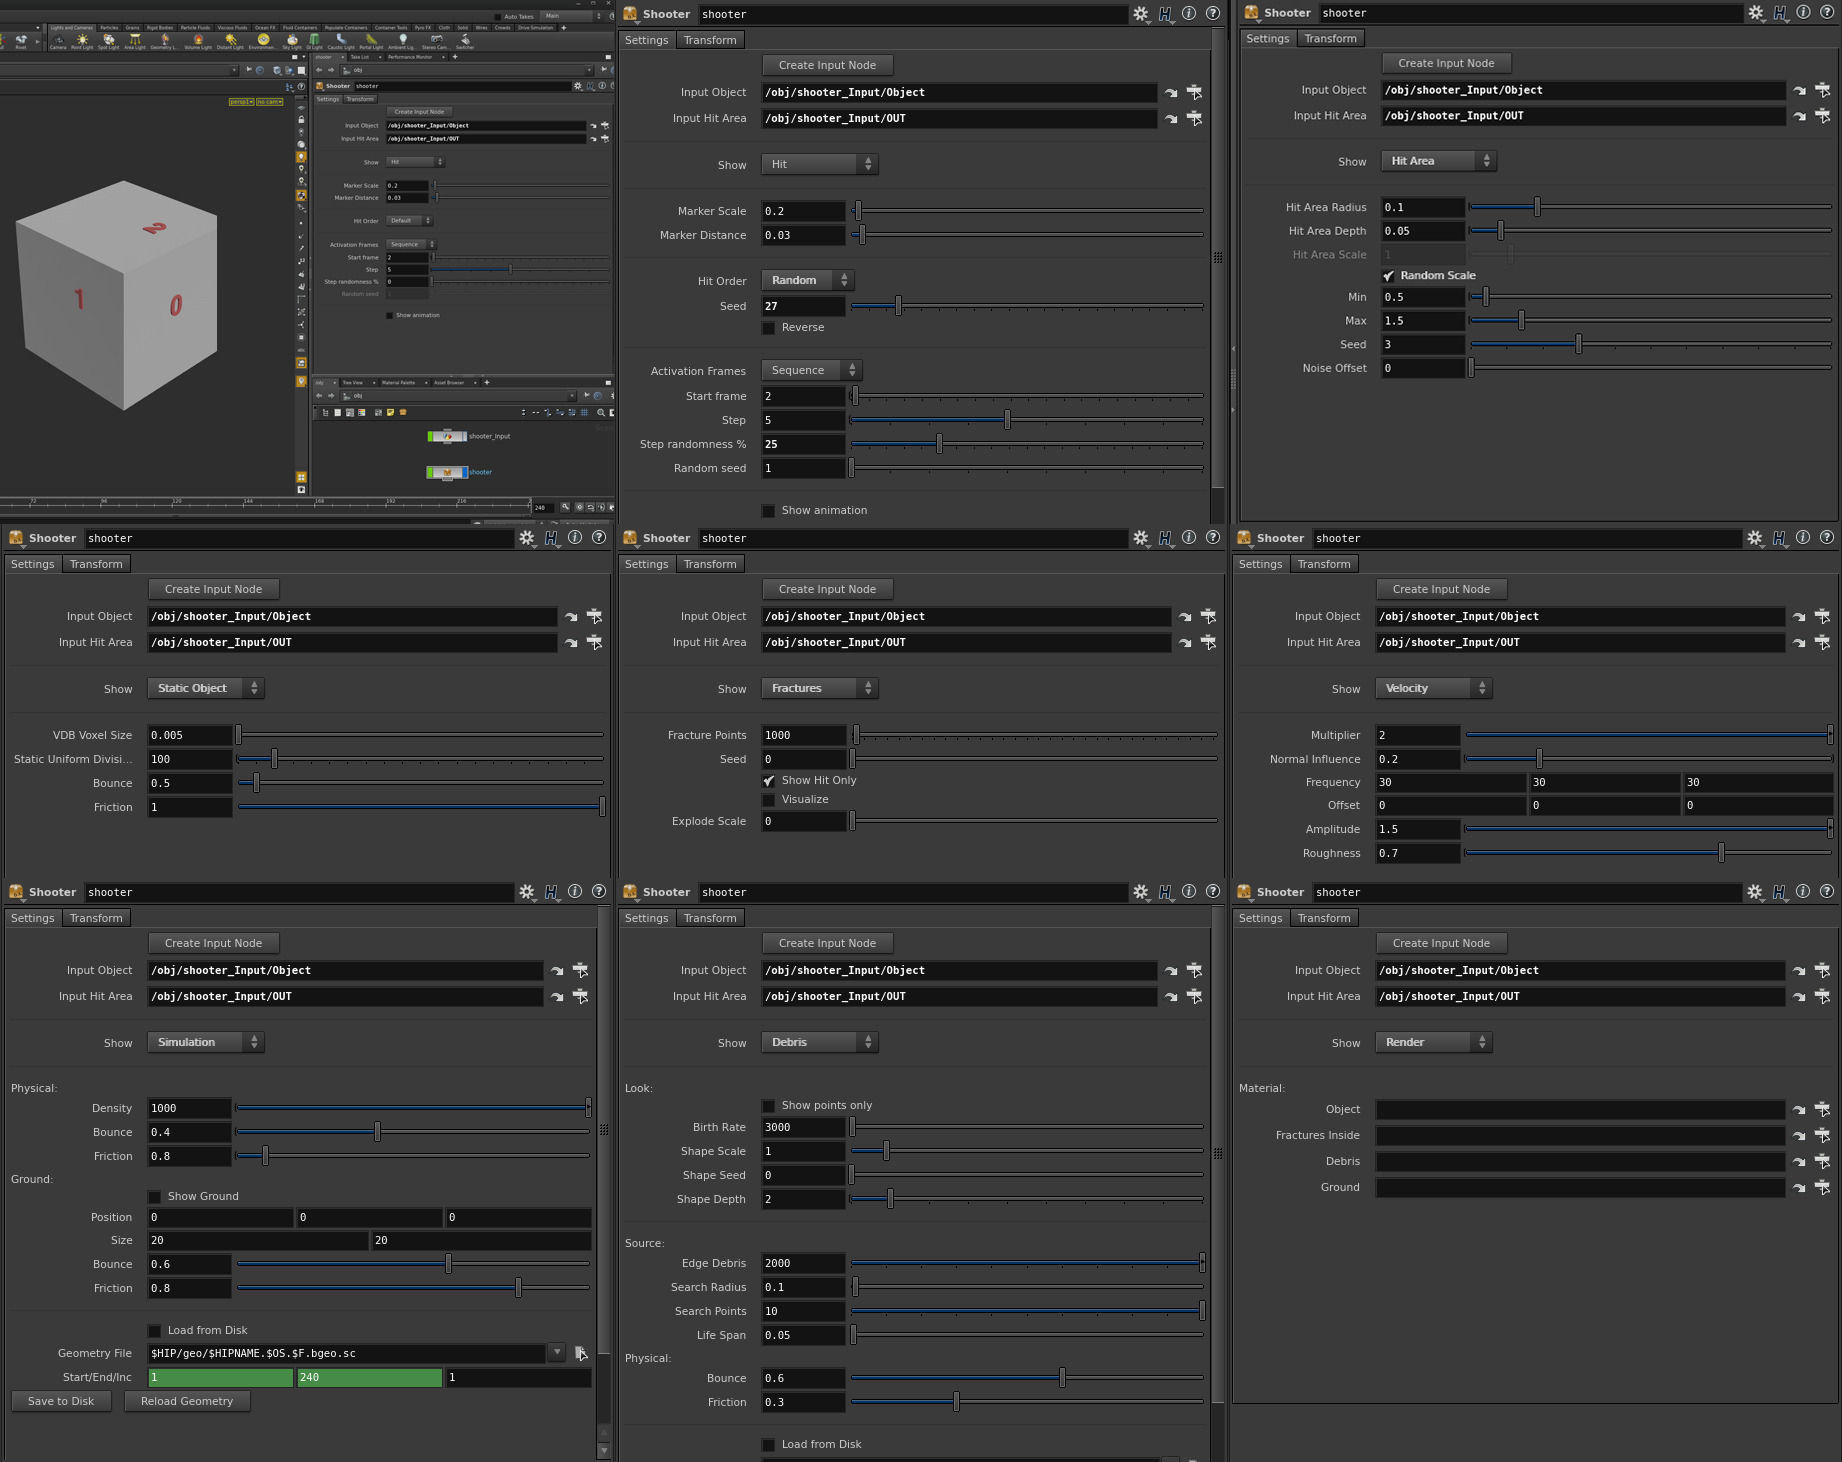The height and width of the screenshot is (1462, 1842).
Task: Jump to operator for Fractures Inside material
Action: [x=1799, y=1135]
